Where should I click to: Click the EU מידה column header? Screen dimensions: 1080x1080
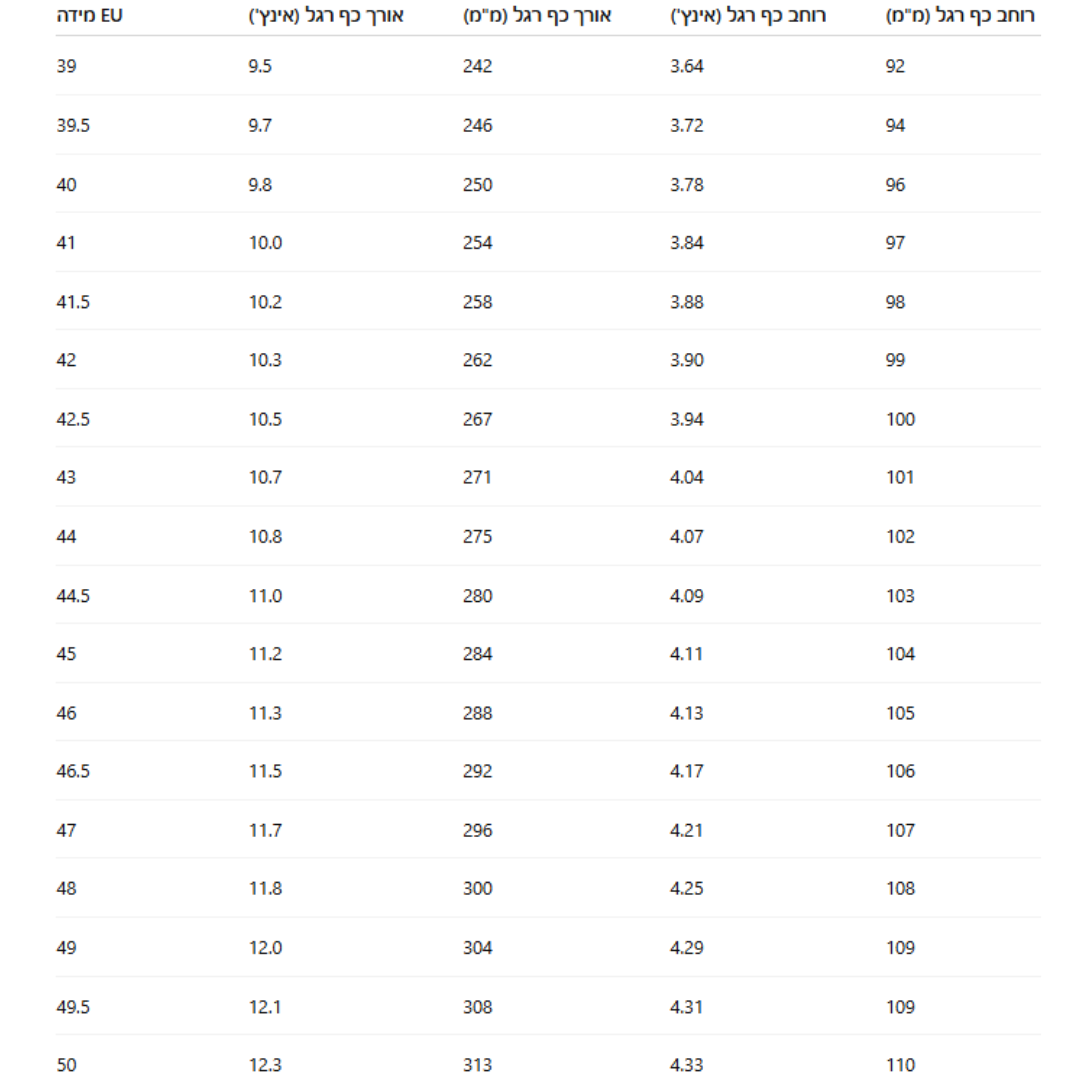pyautogui.click(x=89, y=16)
